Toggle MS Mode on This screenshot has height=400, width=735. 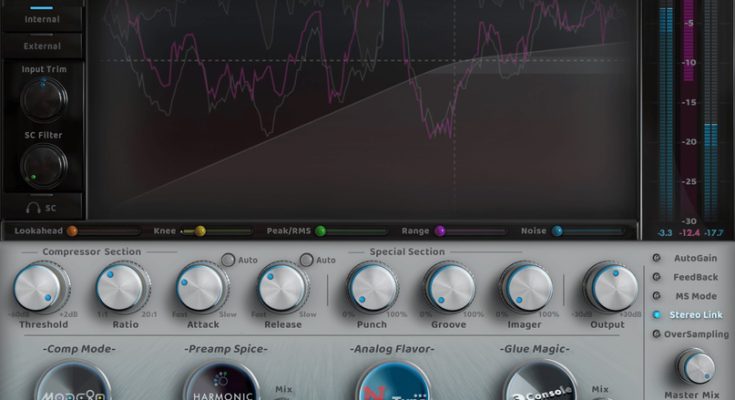[657, 296]
